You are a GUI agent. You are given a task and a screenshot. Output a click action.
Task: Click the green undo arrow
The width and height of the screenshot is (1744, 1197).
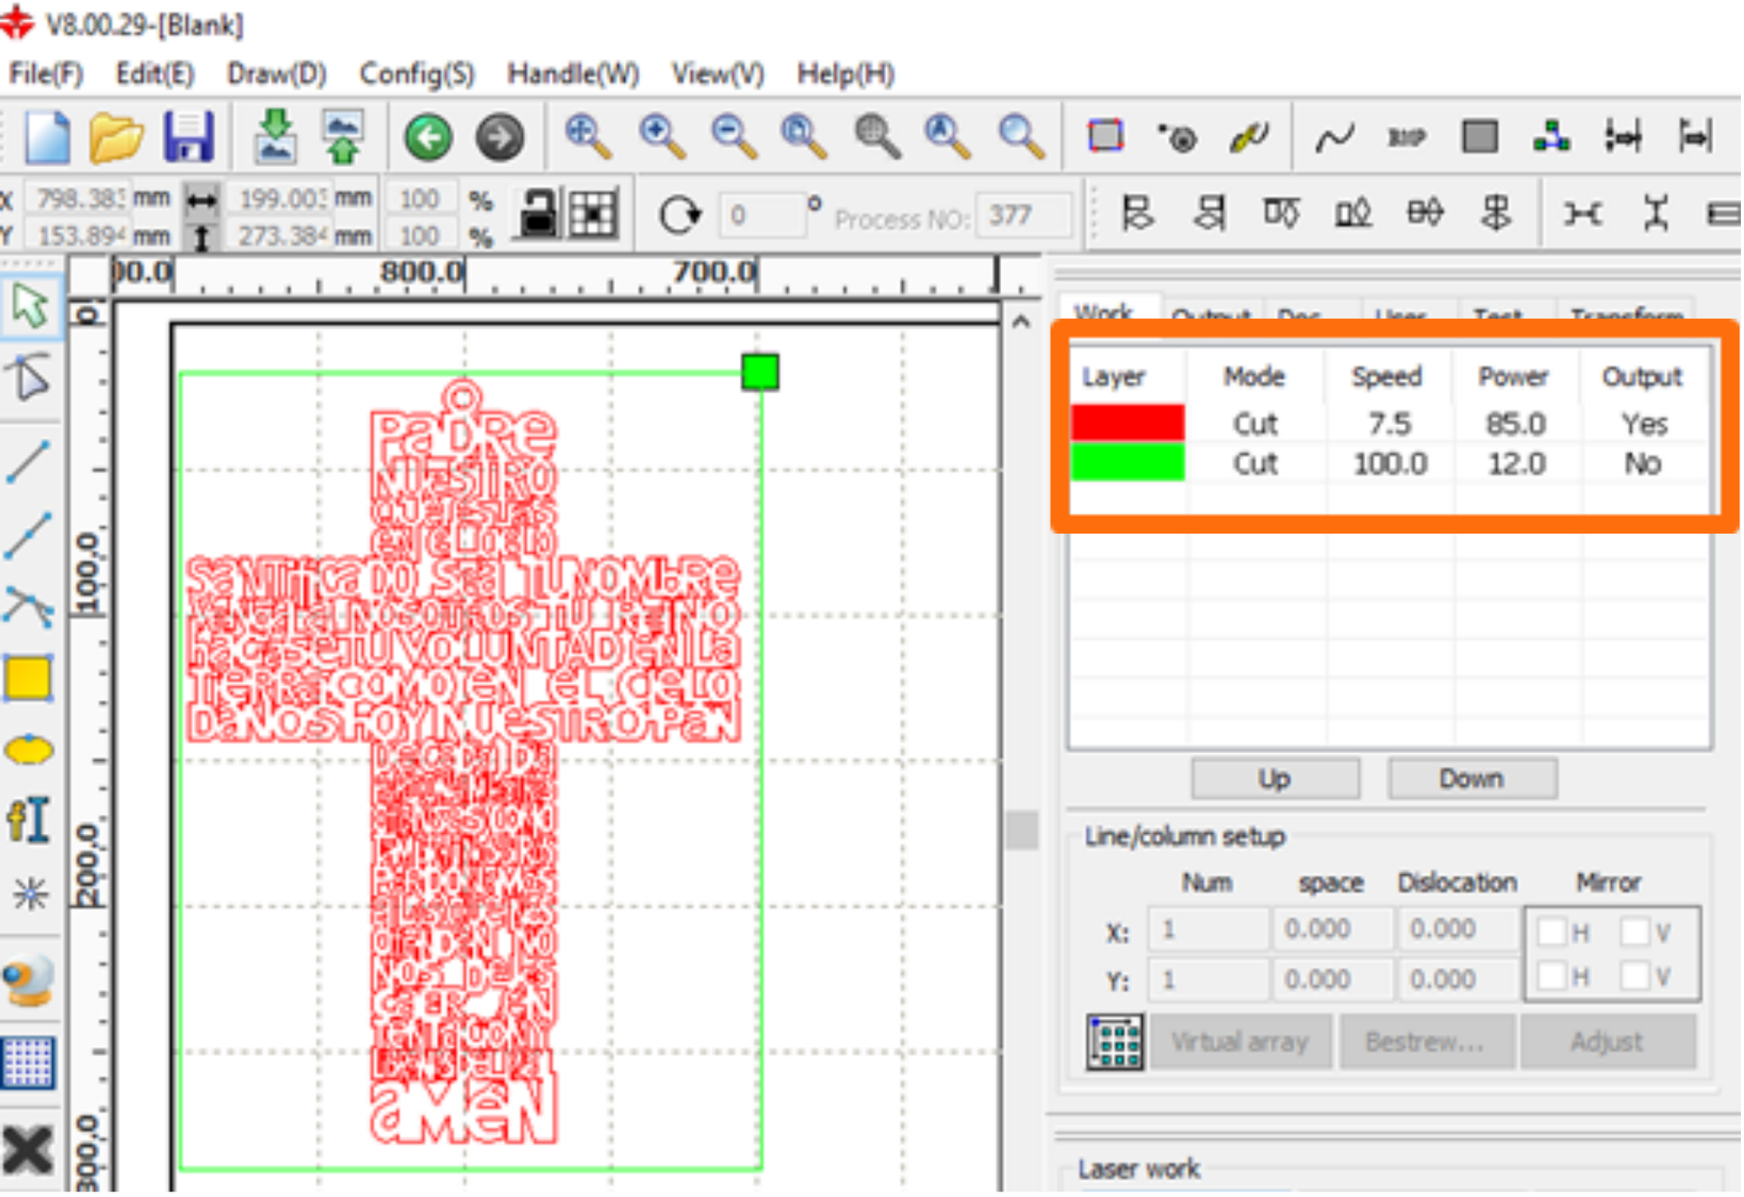coord(428,136)
